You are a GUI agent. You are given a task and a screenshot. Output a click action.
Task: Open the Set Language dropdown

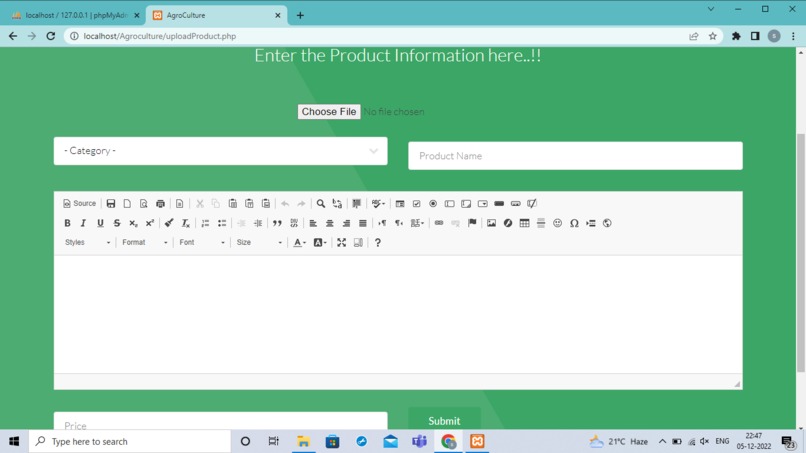[x=417, y=223]
